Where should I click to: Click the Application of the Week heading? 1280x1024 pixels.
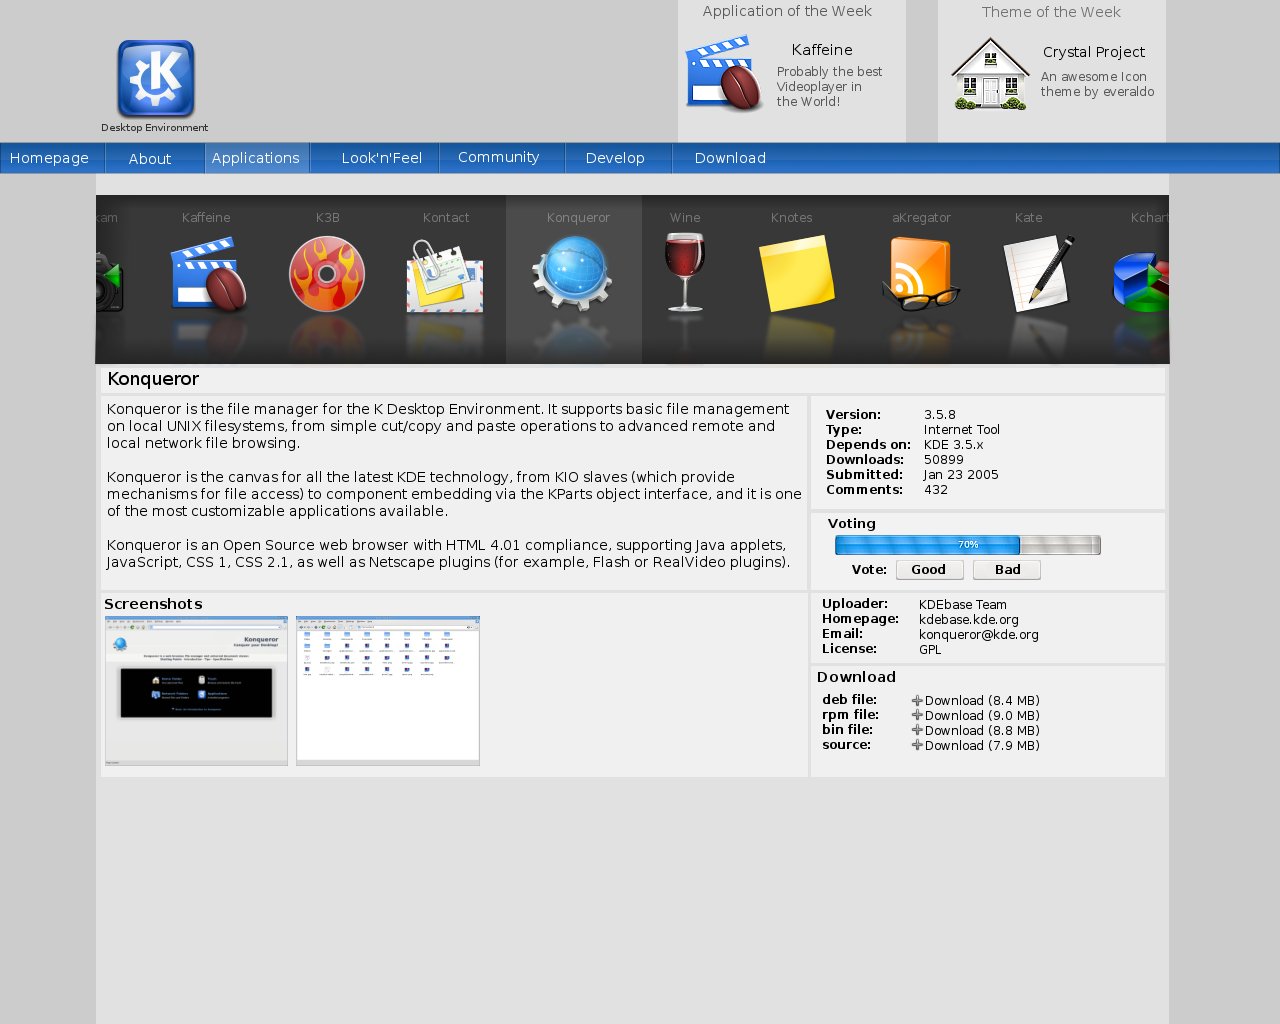[787, 11]
